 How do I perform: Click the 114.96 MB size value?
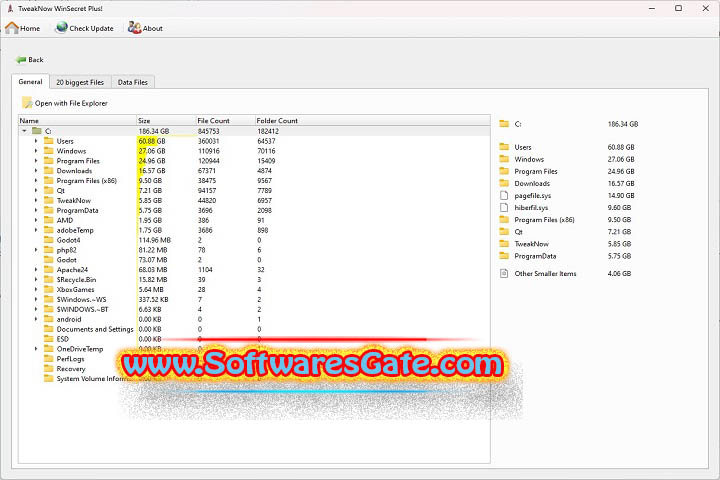(155, 240)
